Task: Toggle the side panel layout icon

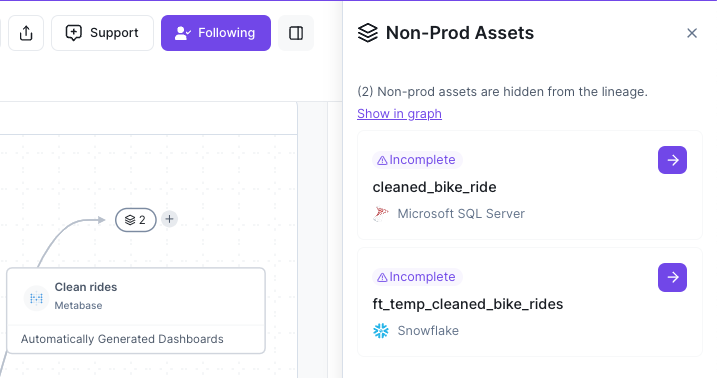Action: coord(296,33)
